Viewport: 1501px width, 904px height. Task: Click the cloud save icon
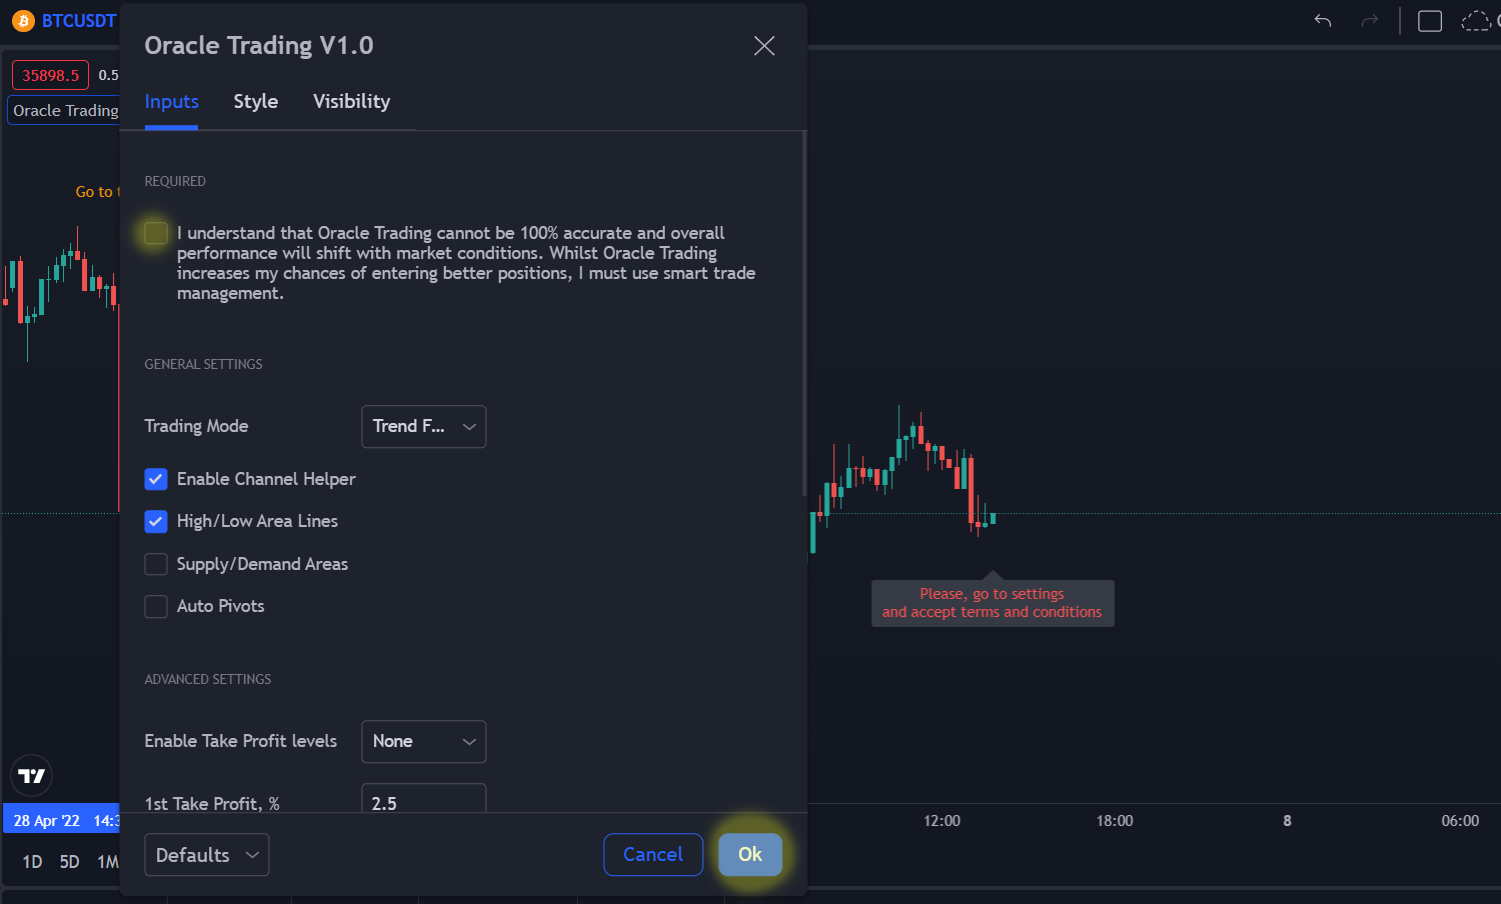click(1476, 21)
